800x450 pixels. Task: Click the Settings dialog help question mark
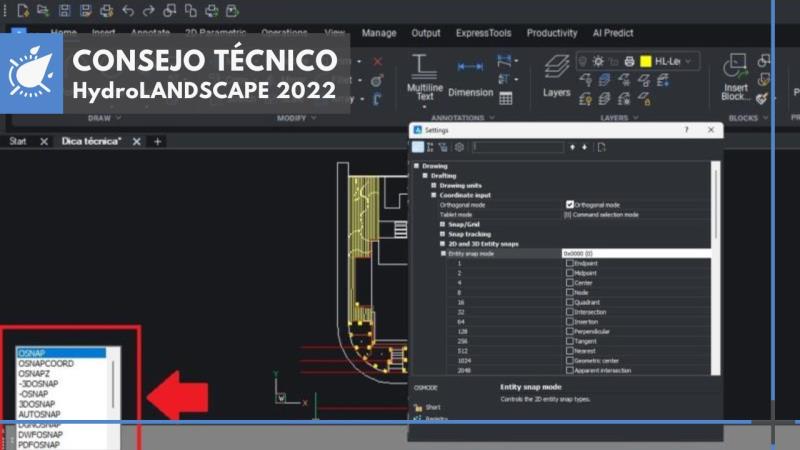pos(687,130)
